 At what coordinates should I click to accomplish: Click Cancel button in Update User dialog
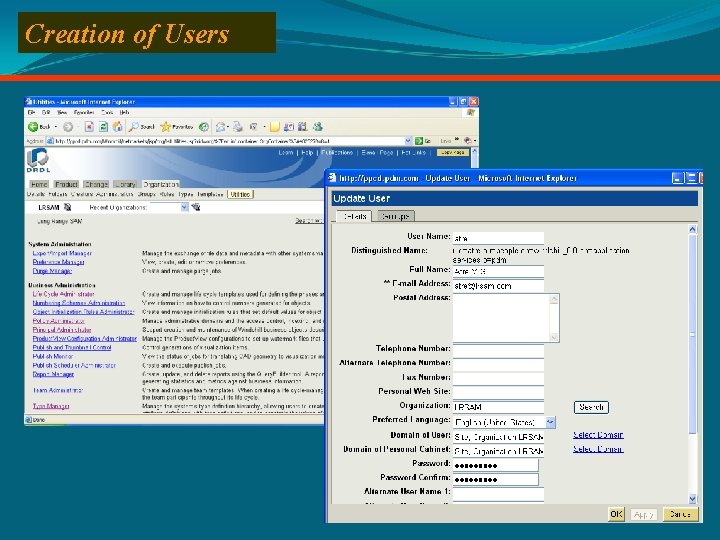point(681,514)
